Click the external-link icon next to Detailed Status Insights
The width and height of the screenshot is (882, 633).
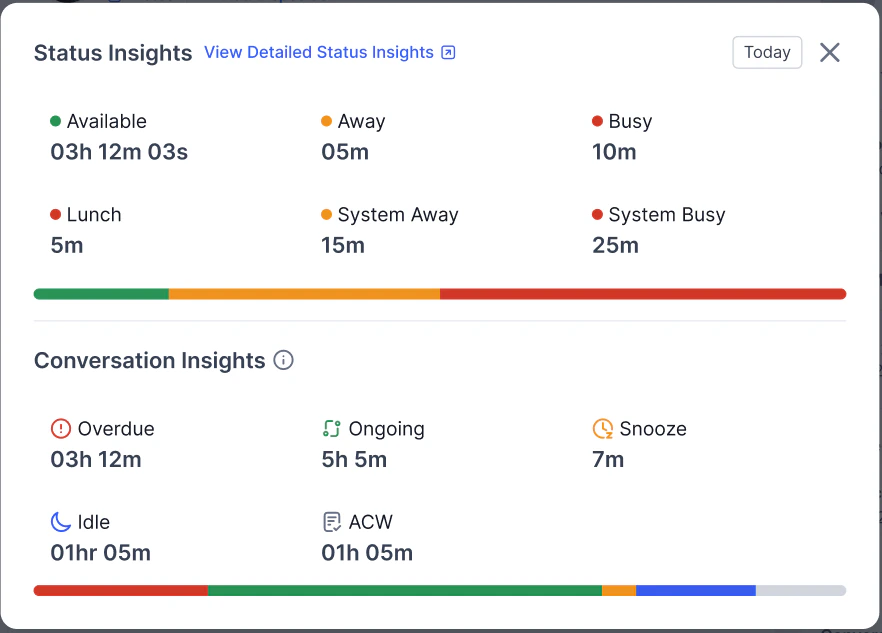pyautogui.click(x=448, y=52)
